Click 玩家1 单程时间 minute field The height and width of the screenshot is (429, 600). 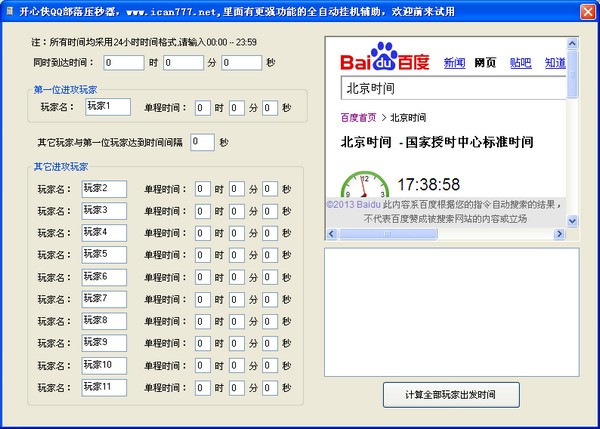click(236, 108)
